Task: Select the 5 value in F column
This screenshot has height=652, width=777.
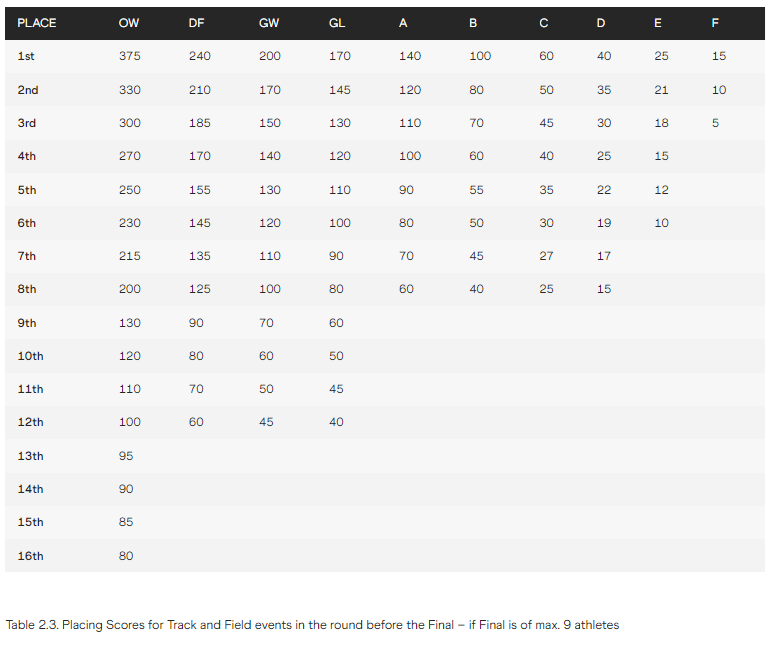Action: pyautogui.click(x=716, y=123)
